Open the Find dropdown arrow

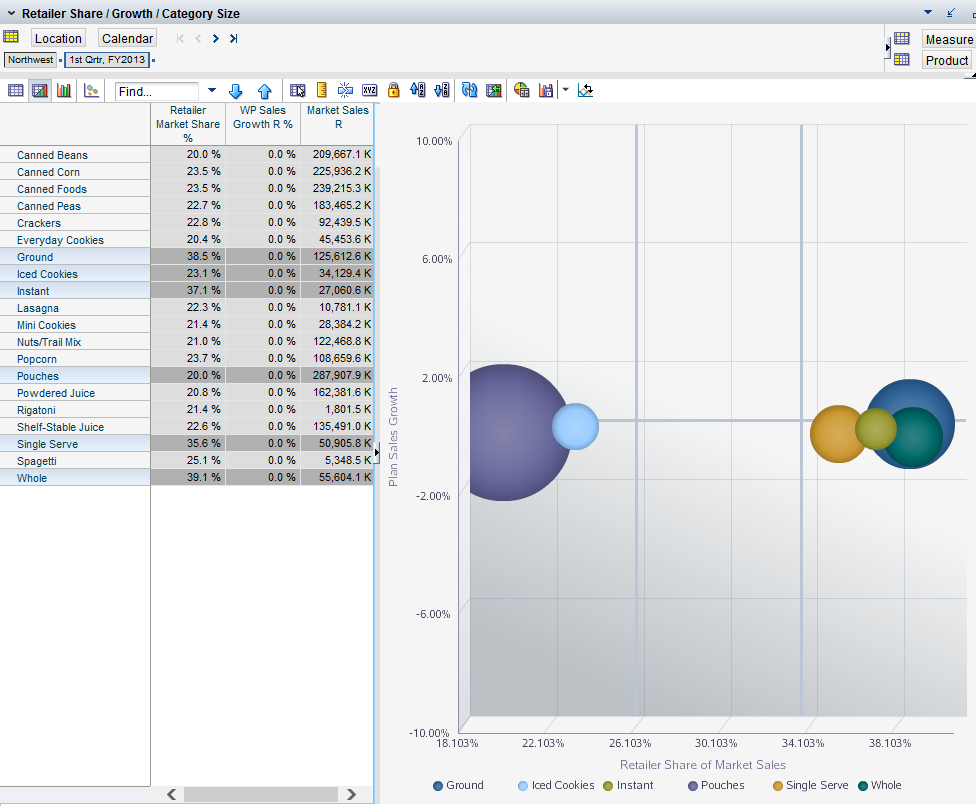(x=211, y=90)
